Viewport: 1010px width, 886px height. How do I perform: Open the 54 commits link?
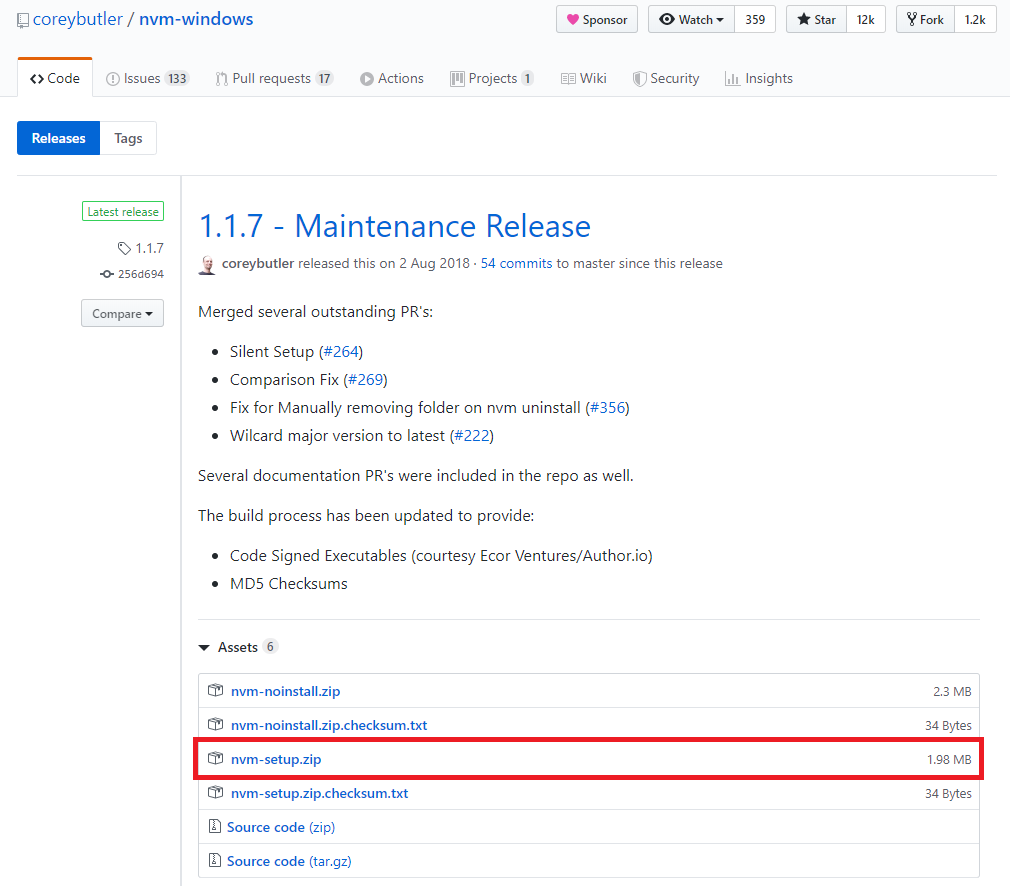pyautogui.click(x=517, y=264)
